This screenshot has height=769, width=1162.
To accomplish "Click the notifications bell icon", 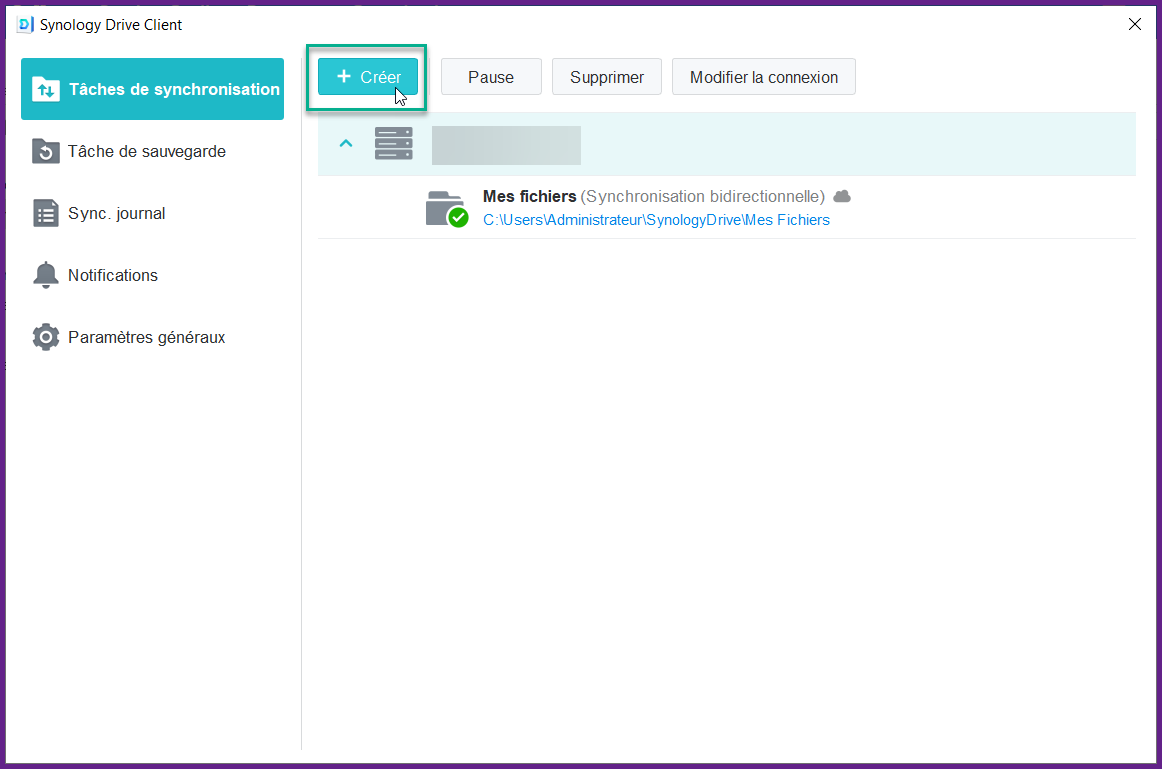I will (x=46, y=275).
